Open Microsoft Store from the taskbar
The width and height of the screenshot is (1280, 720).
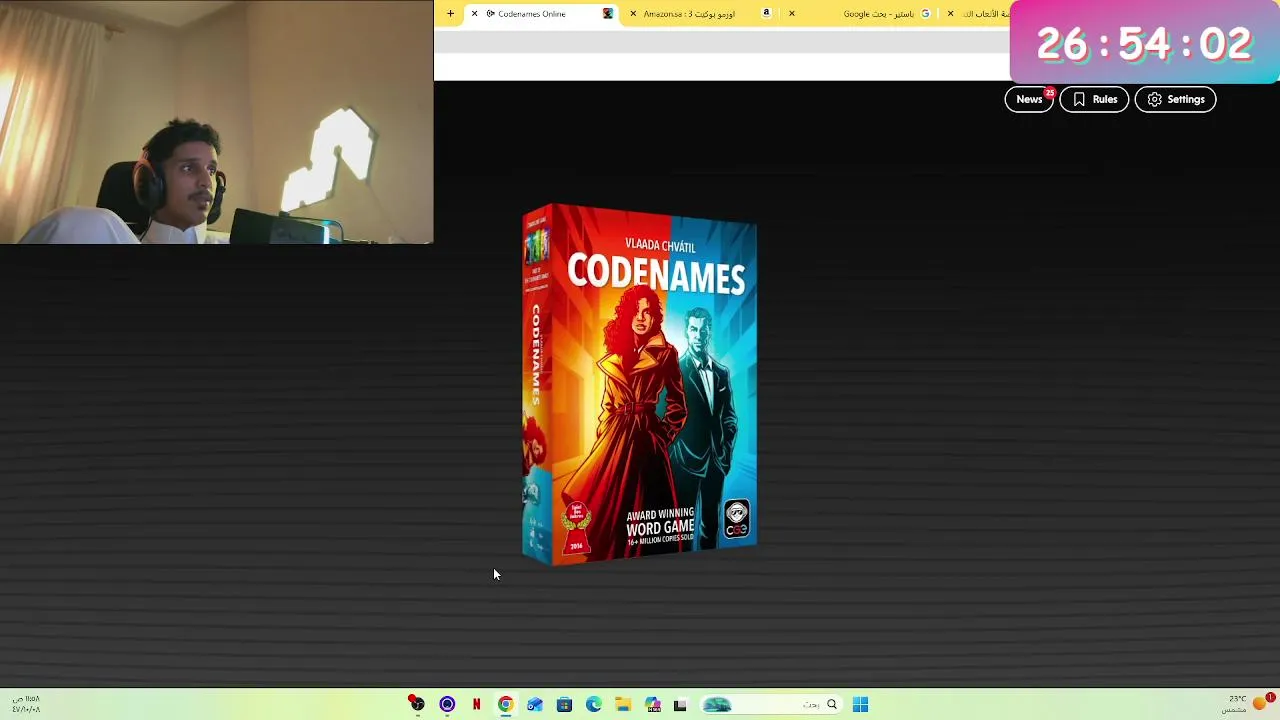pyautogui.click(x=564, y=704)
